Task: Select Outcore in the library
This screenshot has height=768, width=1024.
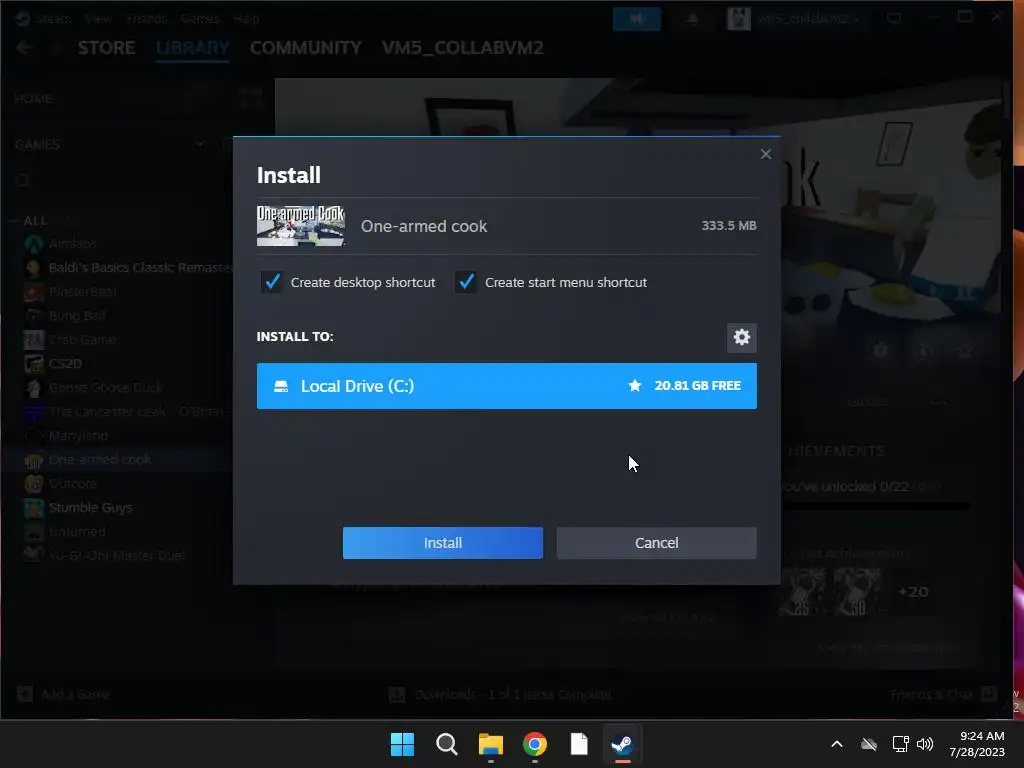Action: pos(72,484)
